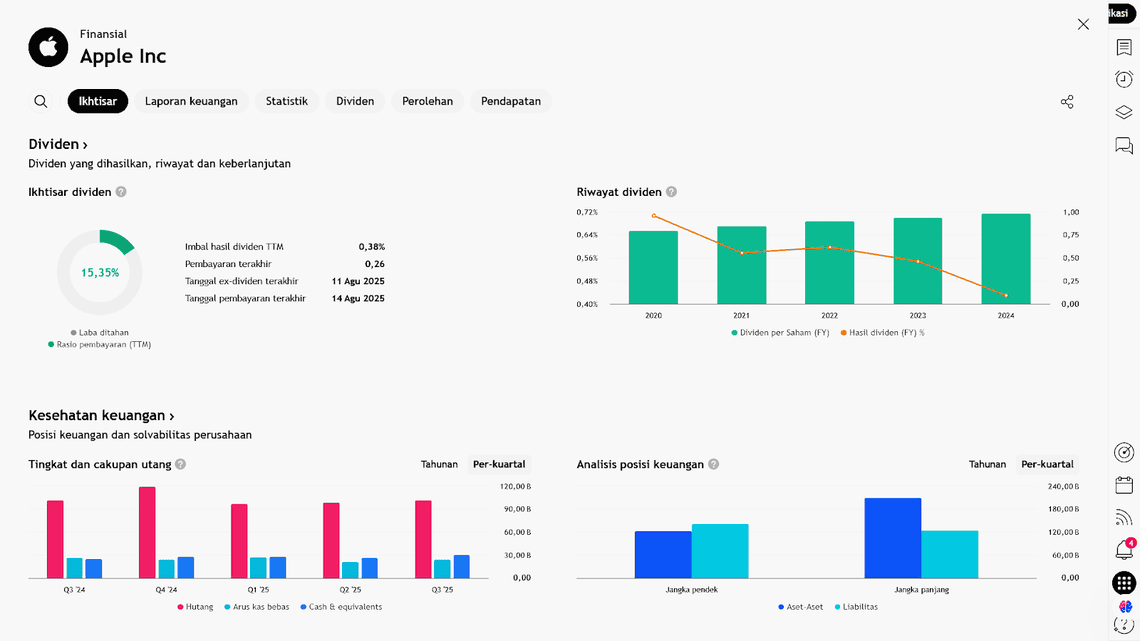Go to the Pendapatan tab
This screenshot has height=641, width=1140.
(x=510, y=101)
